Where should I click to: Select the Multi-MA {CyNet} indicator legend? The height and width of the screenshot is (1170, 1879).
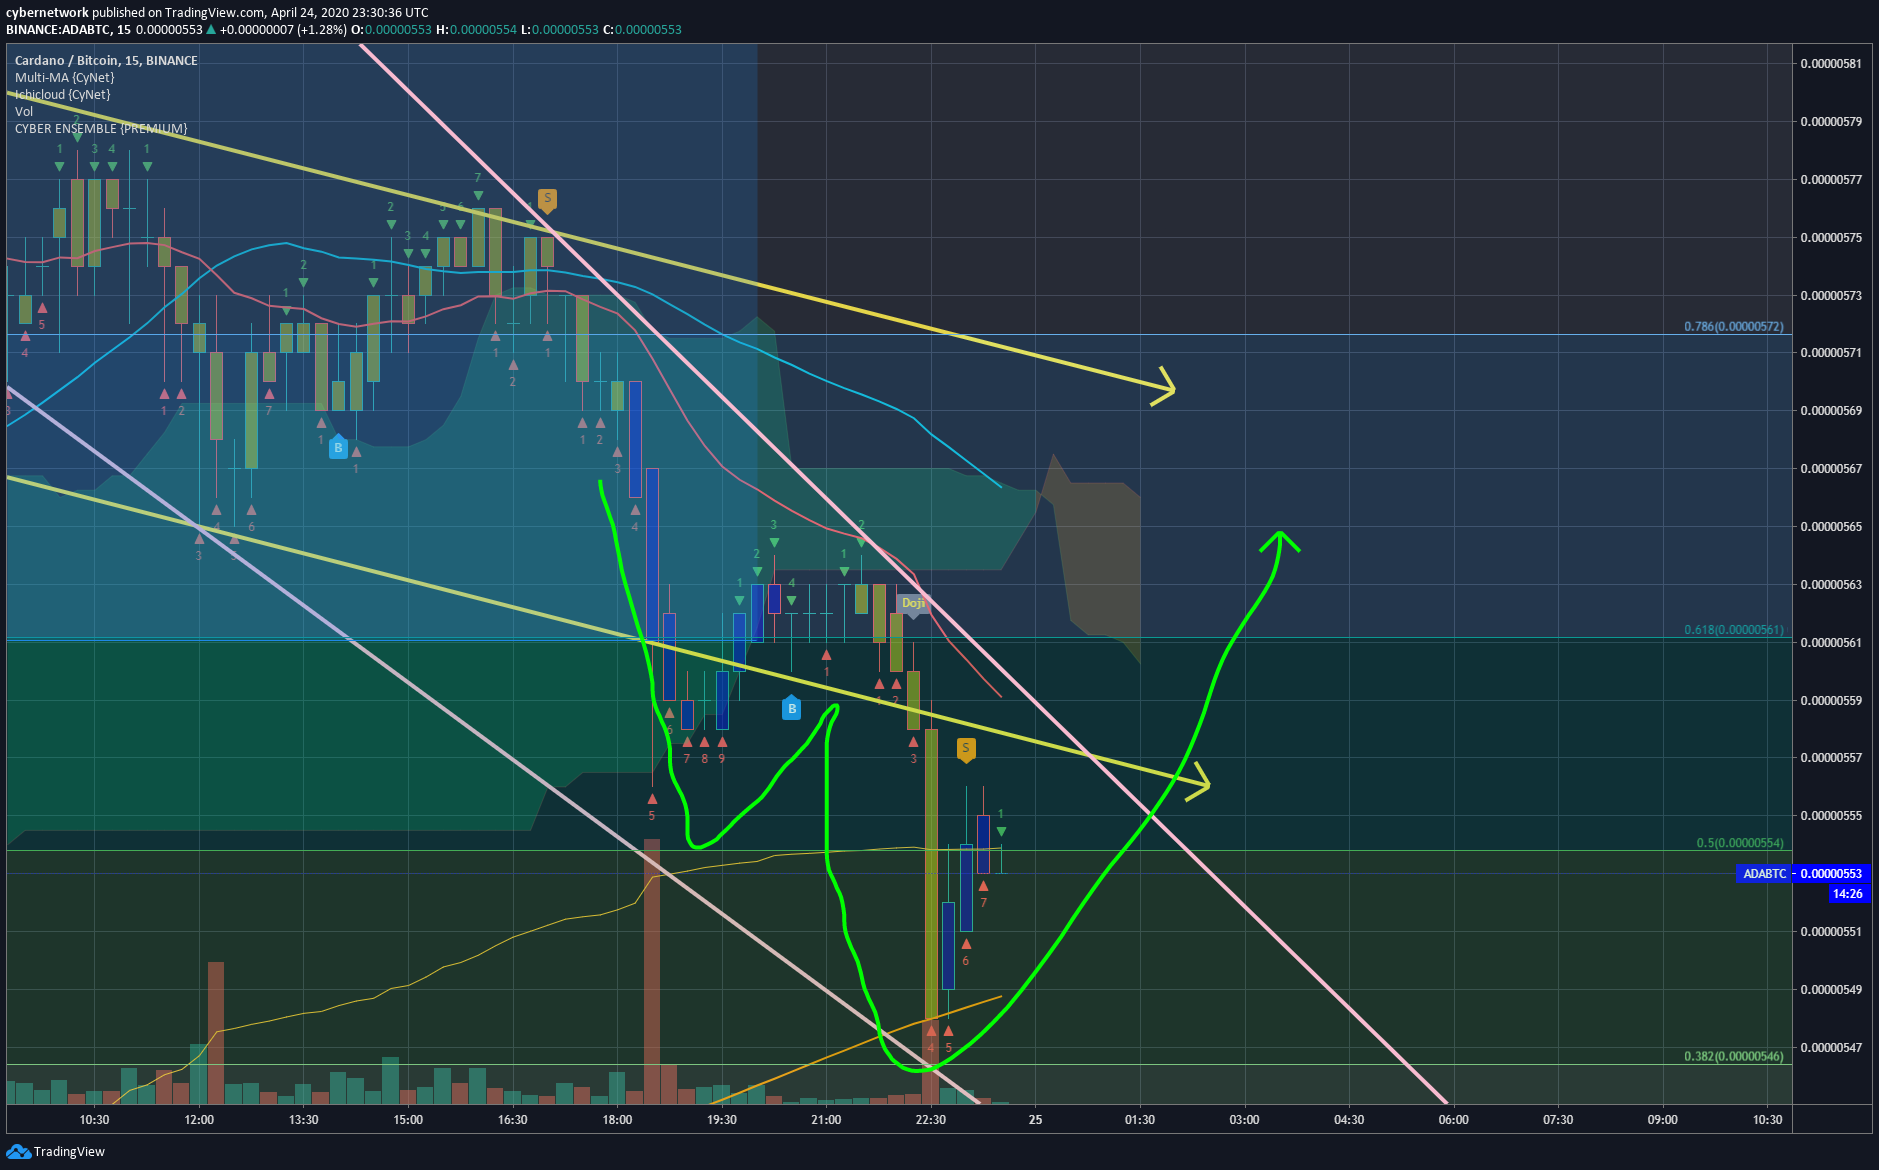(x=64, y=77)
